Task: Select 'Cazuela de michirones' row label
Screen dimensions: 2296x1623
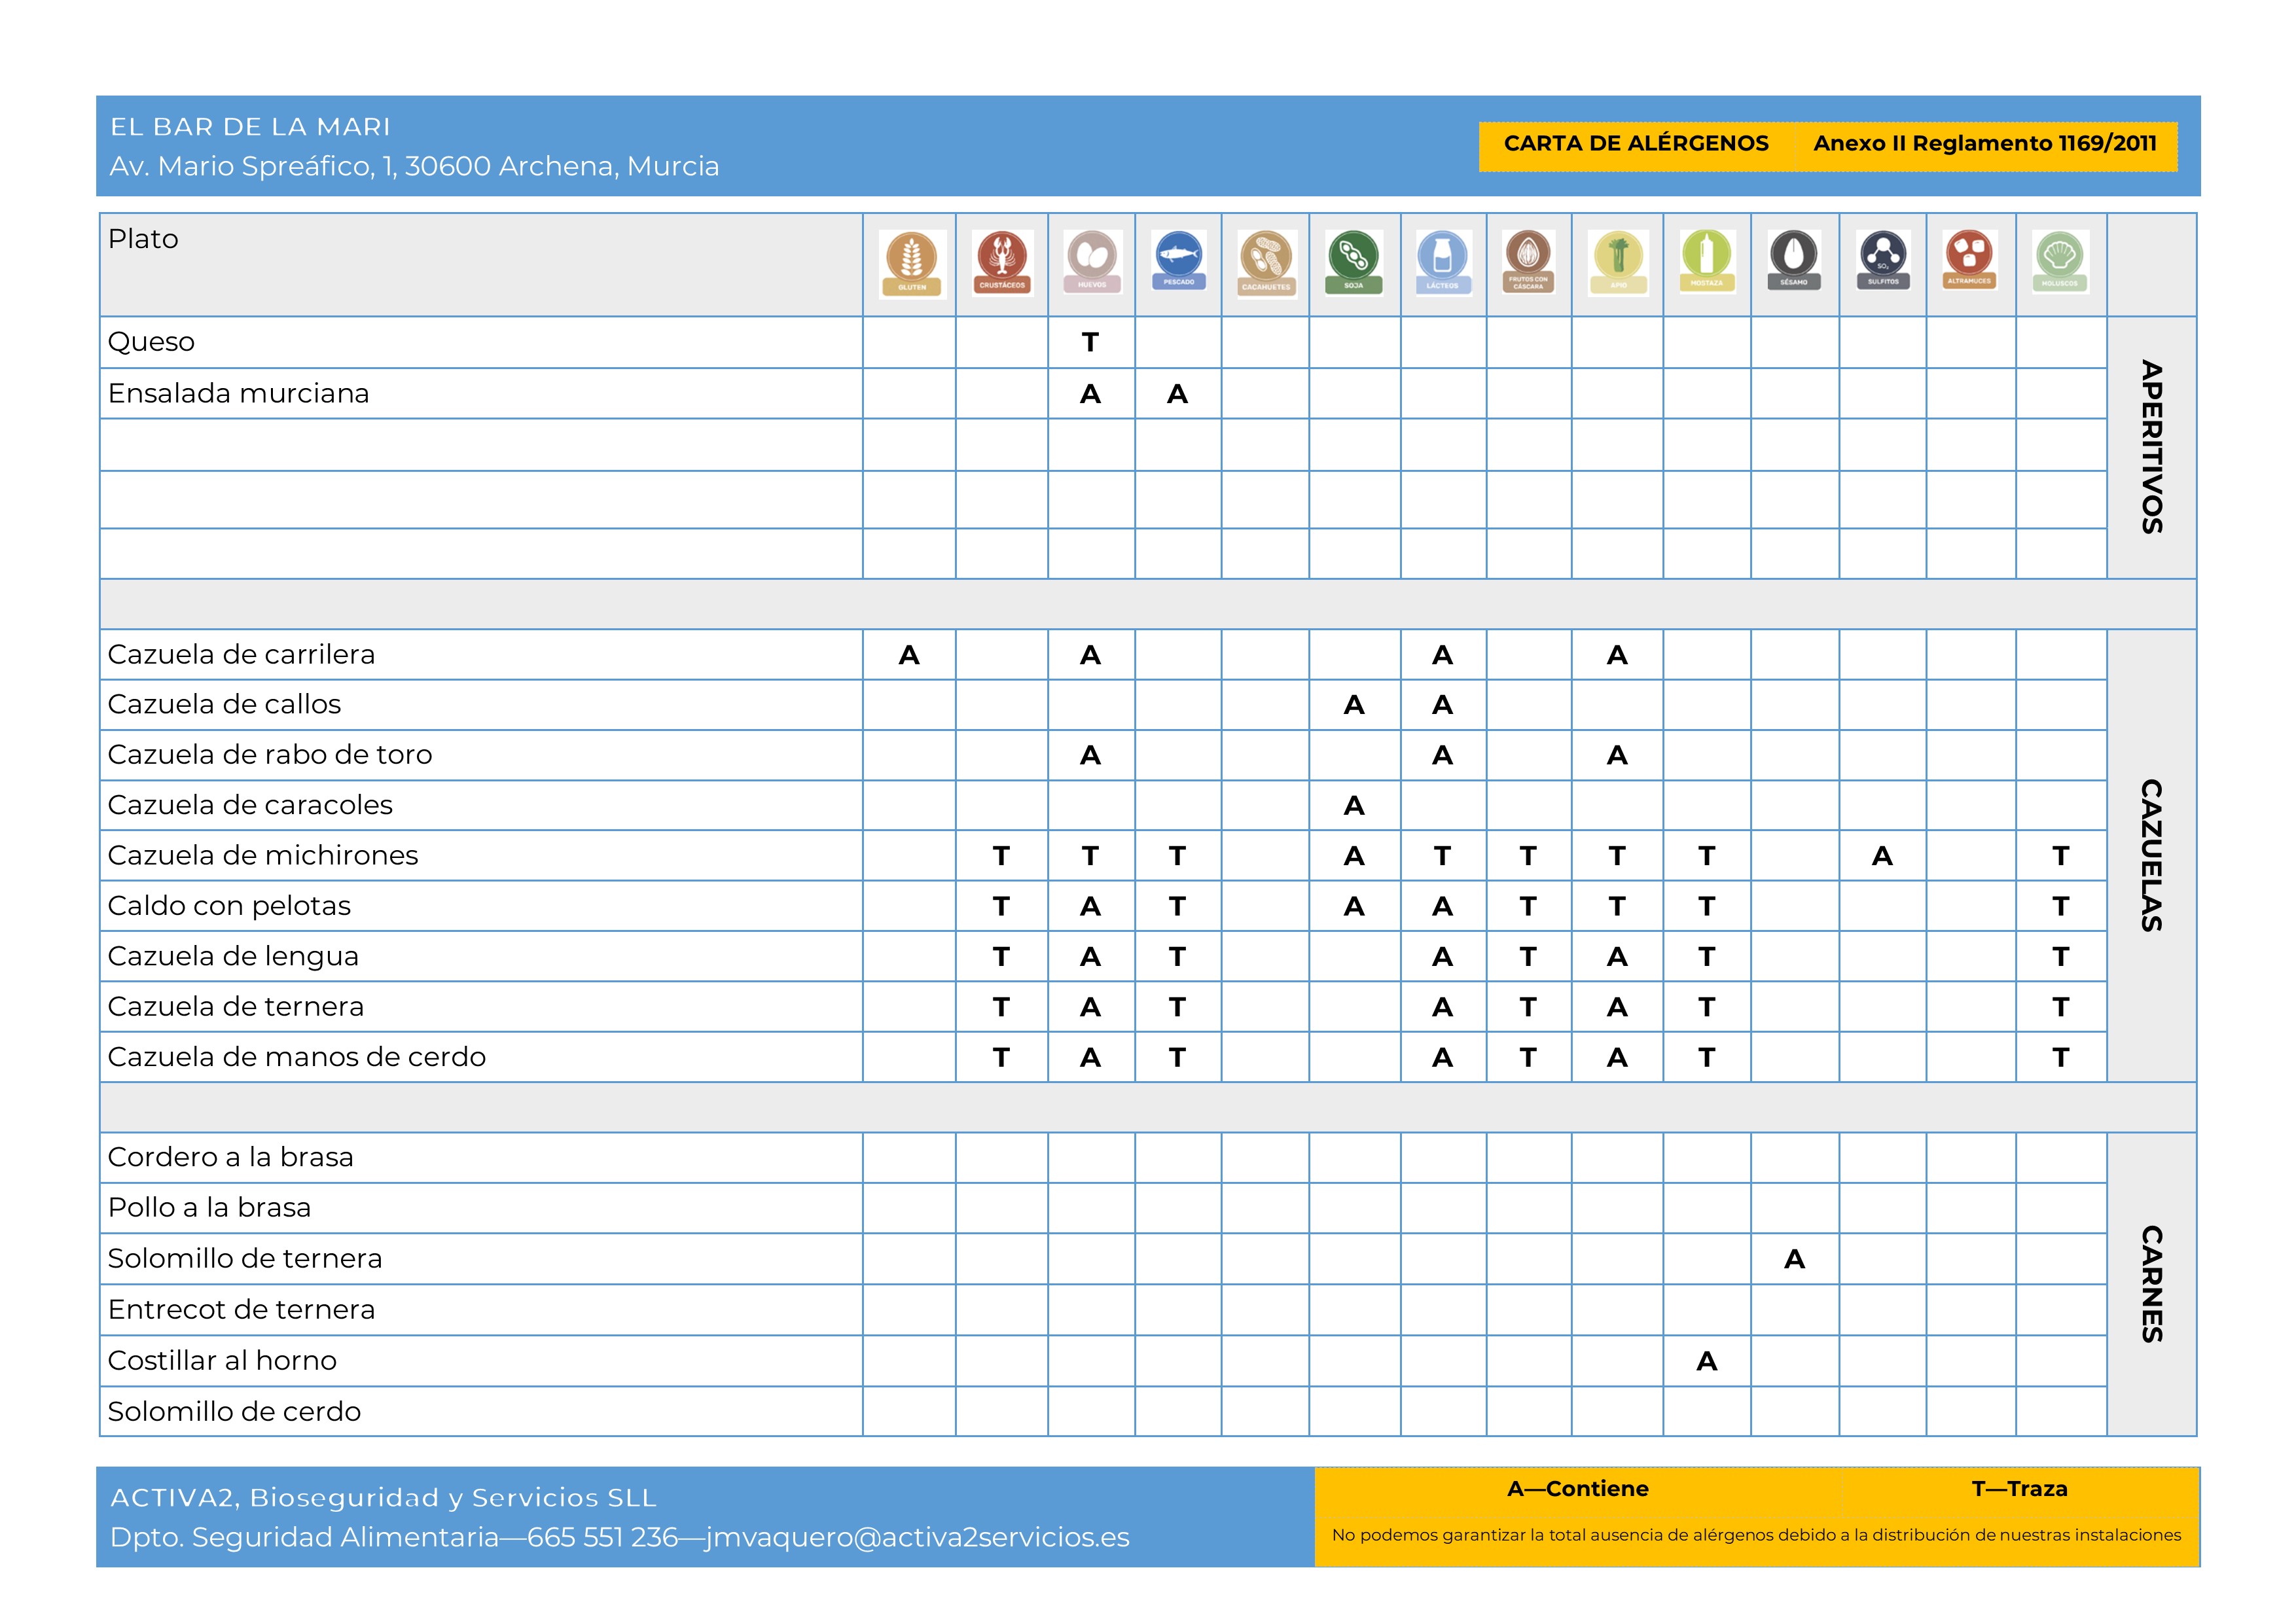Action: 263,855
